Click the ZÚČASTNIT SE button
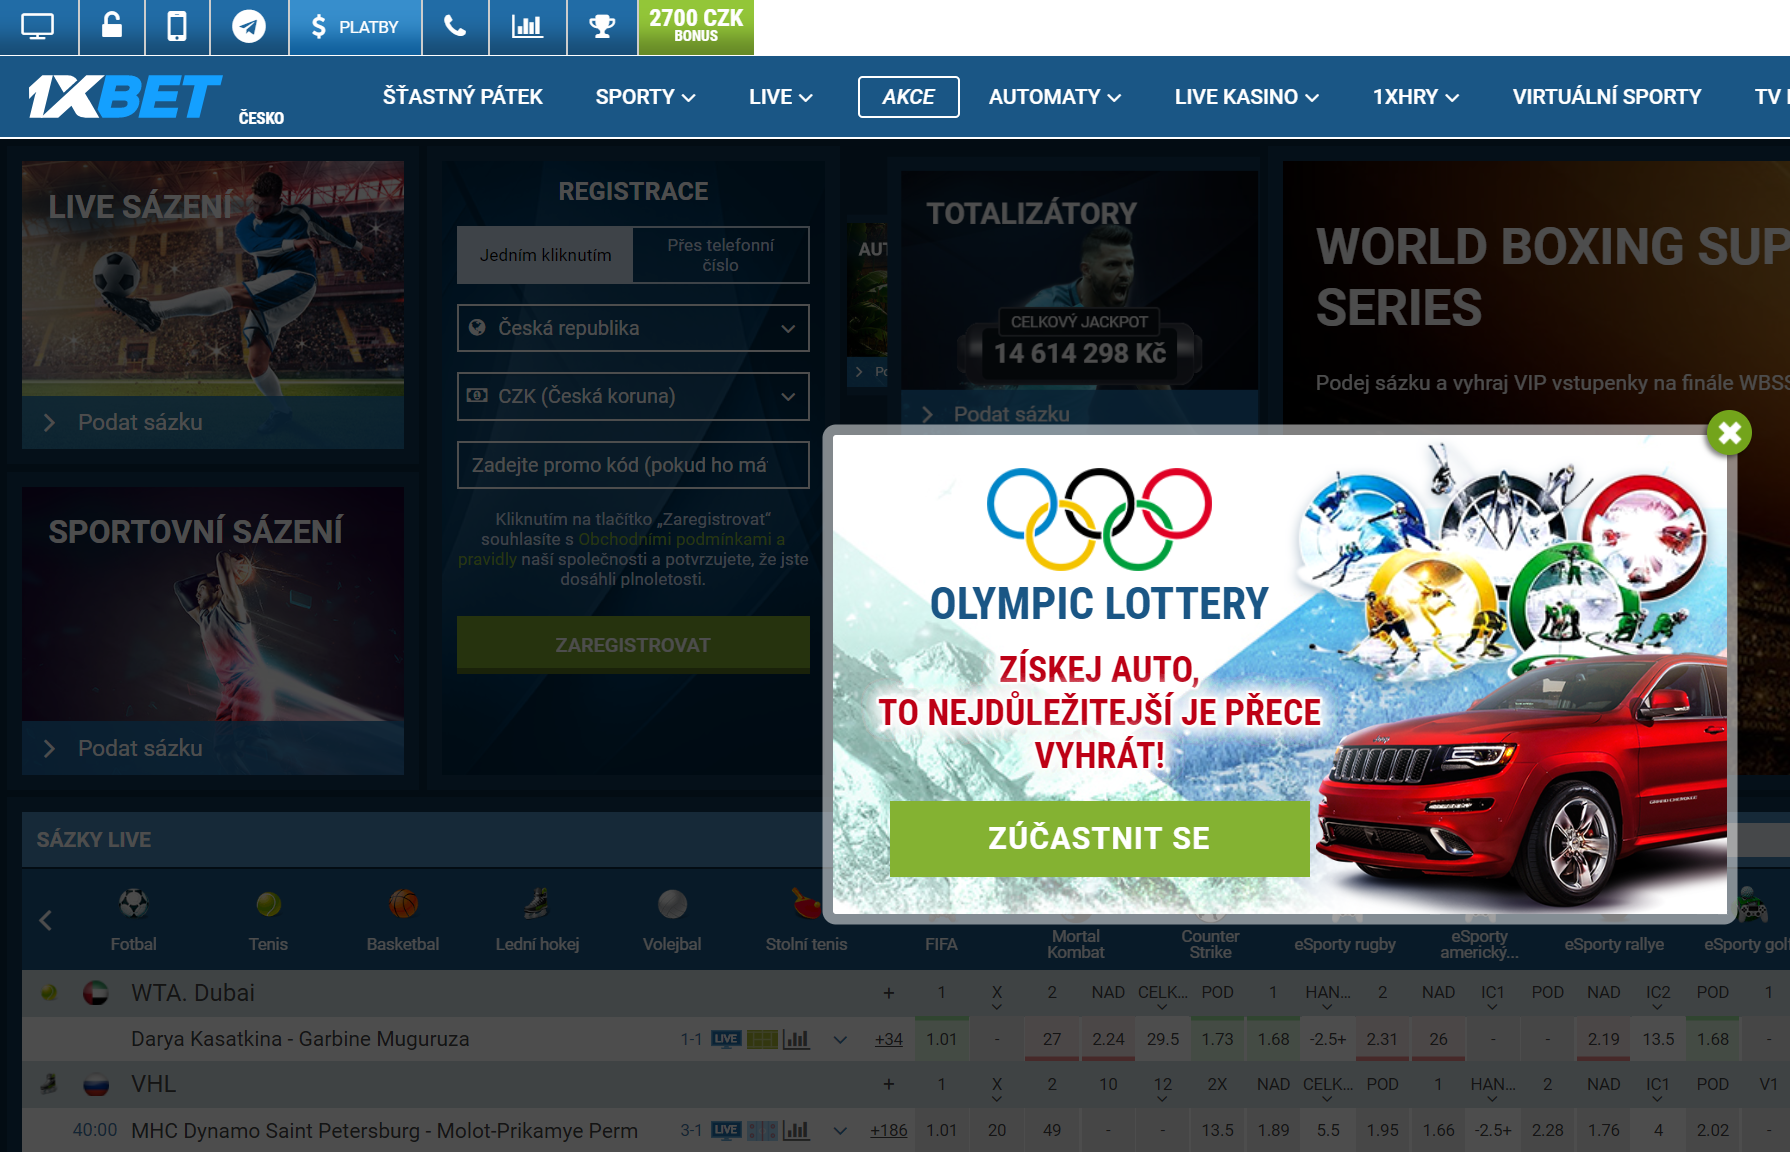1790x1152 pixels. click(1099, 838)
